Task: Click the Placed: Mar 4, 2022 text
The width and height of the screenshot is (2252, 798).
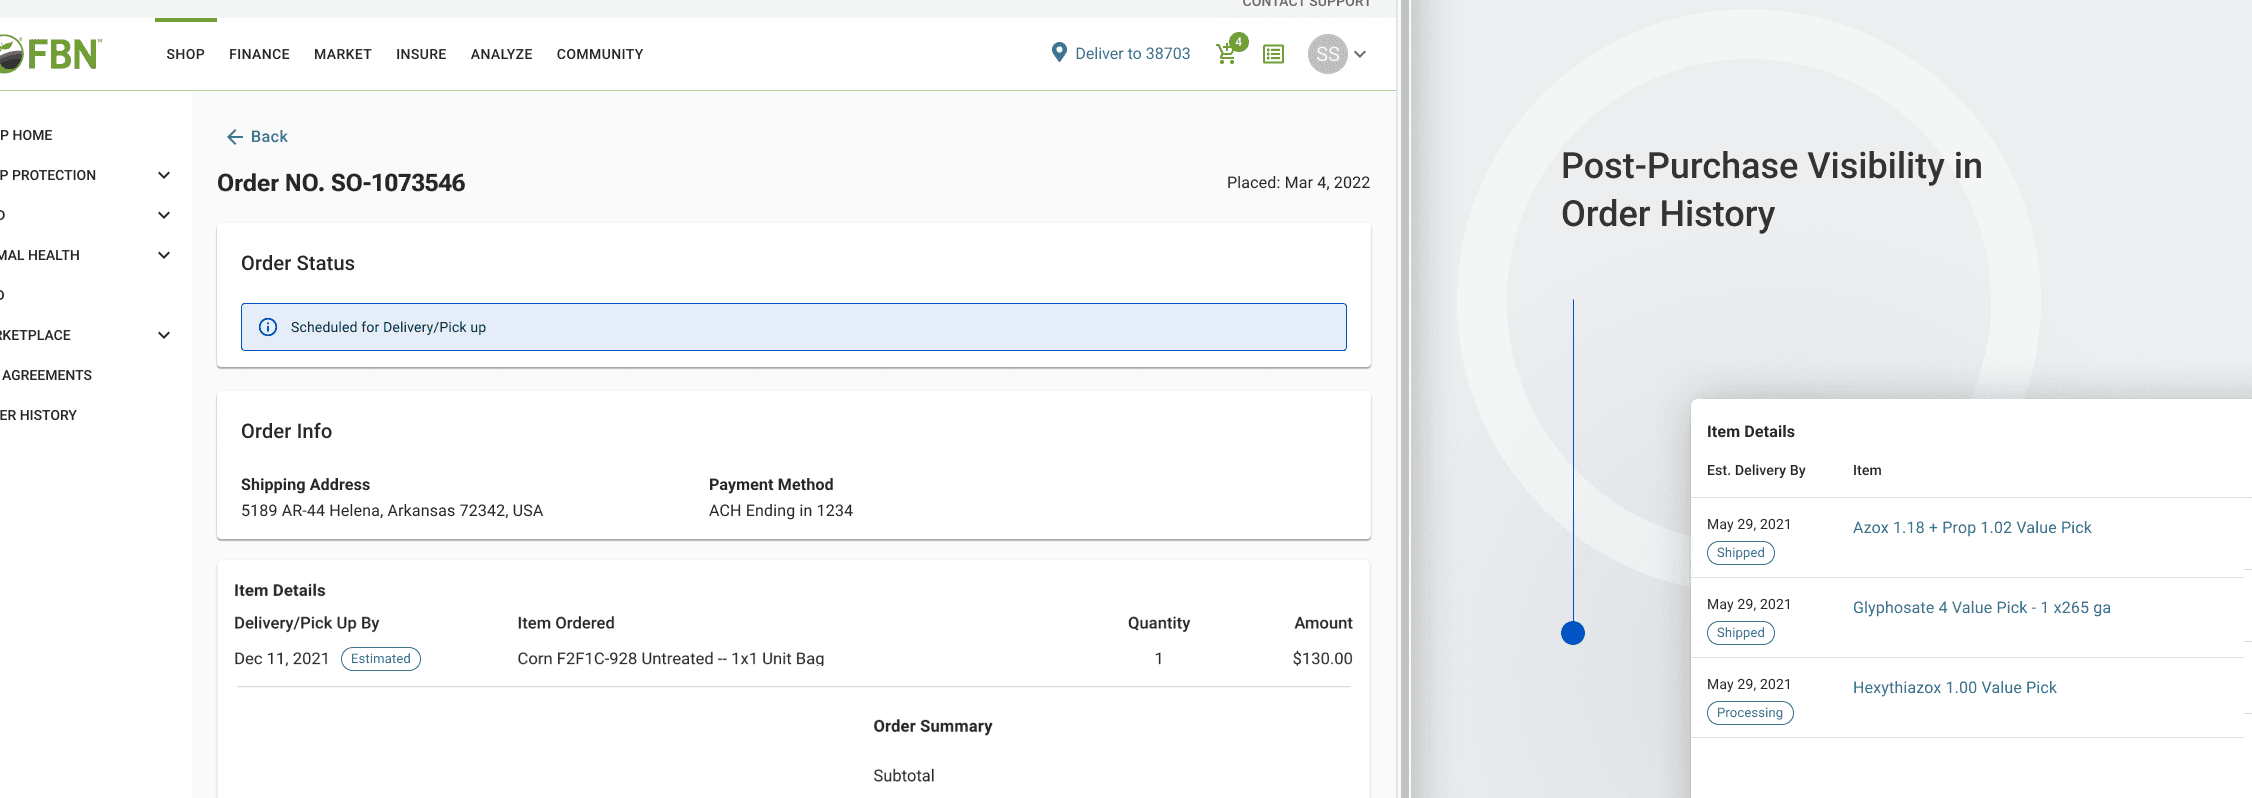Action: tap(1298, 183)
